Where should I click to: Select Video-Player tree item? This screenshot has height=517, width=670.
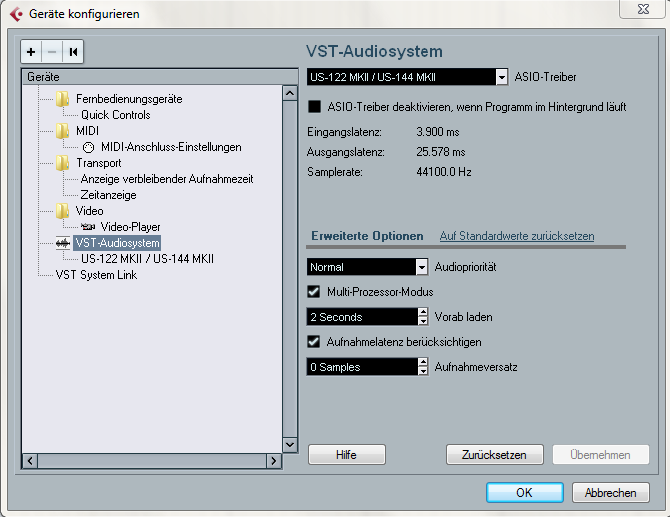pos(130,227)
